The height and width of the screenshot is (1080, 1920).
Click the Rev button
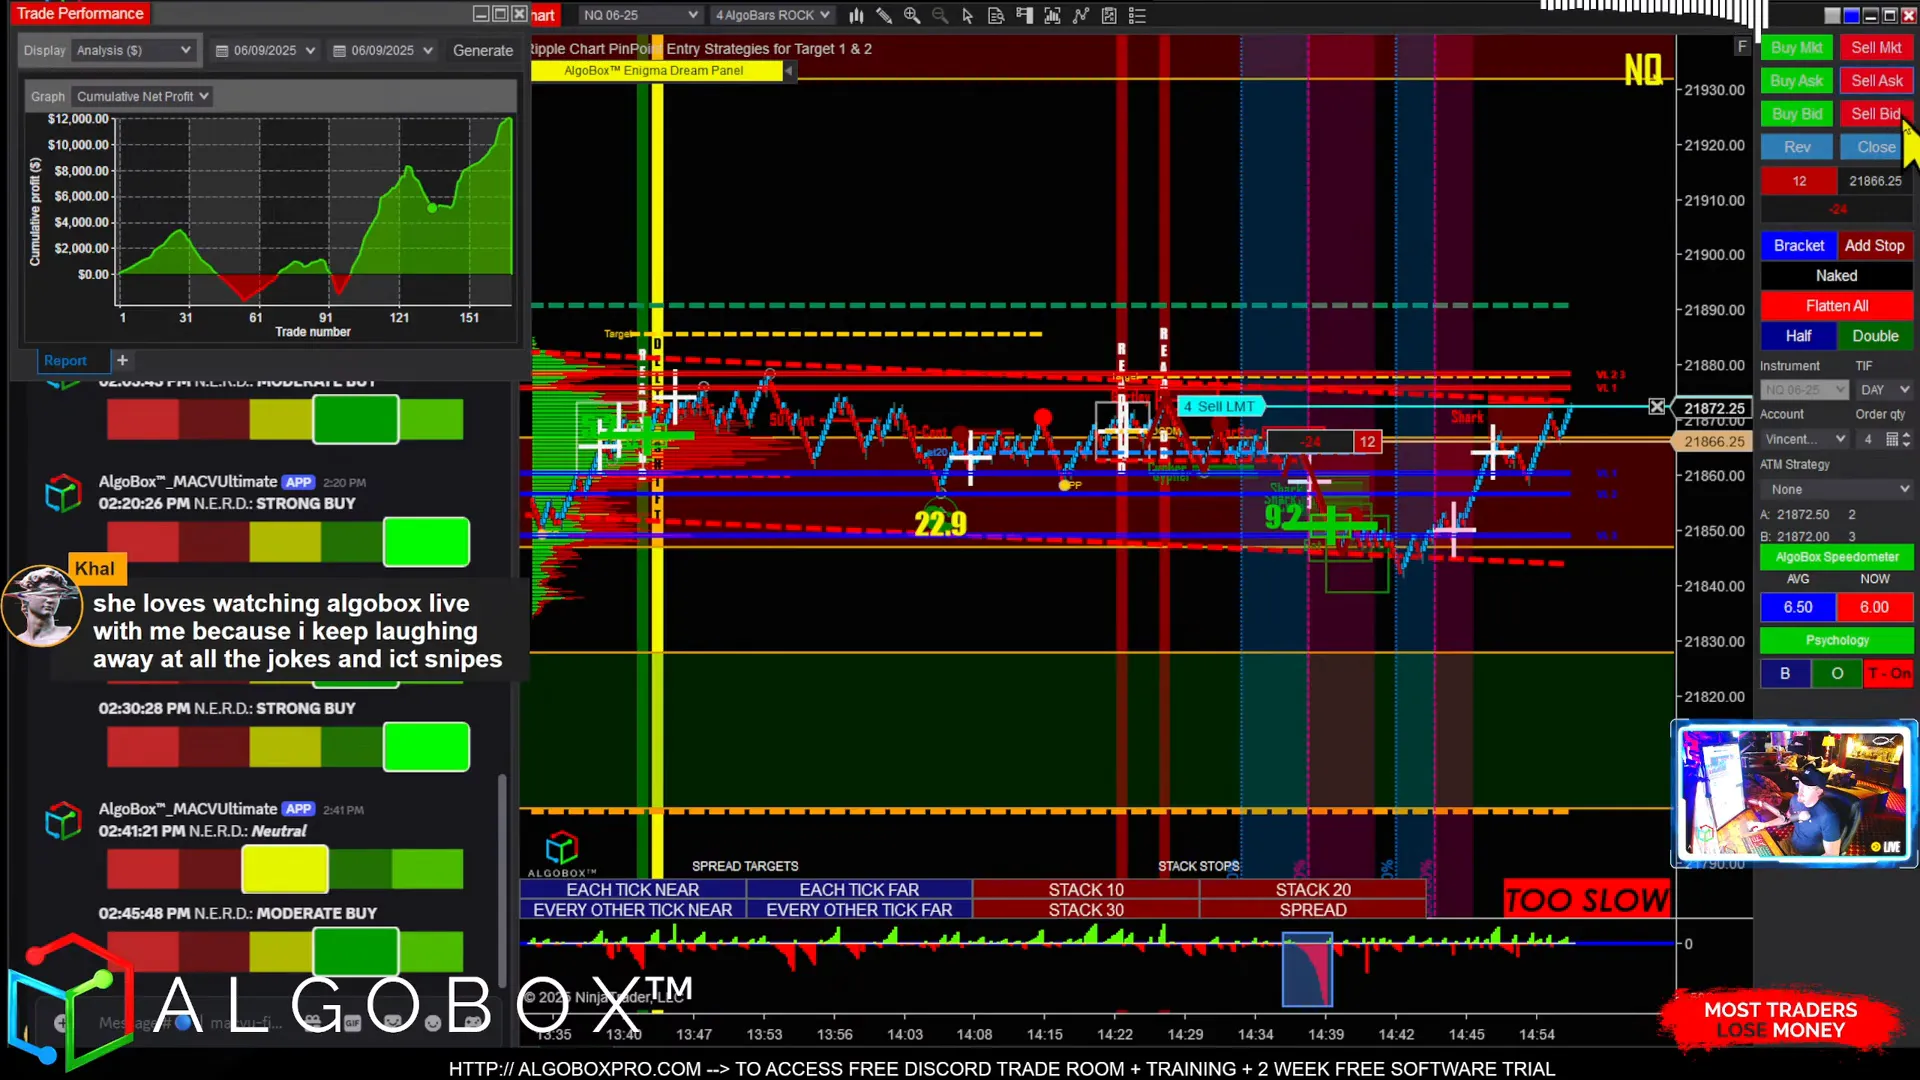point(1796,147)
